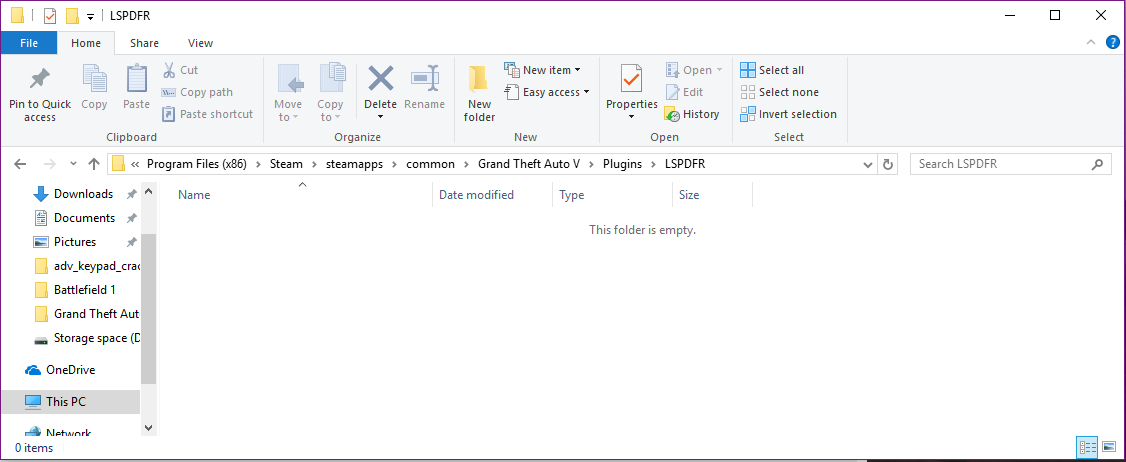Refresh the LSPDFR folder view
This screenshot has width=1126, height=462.
point(888,164)
